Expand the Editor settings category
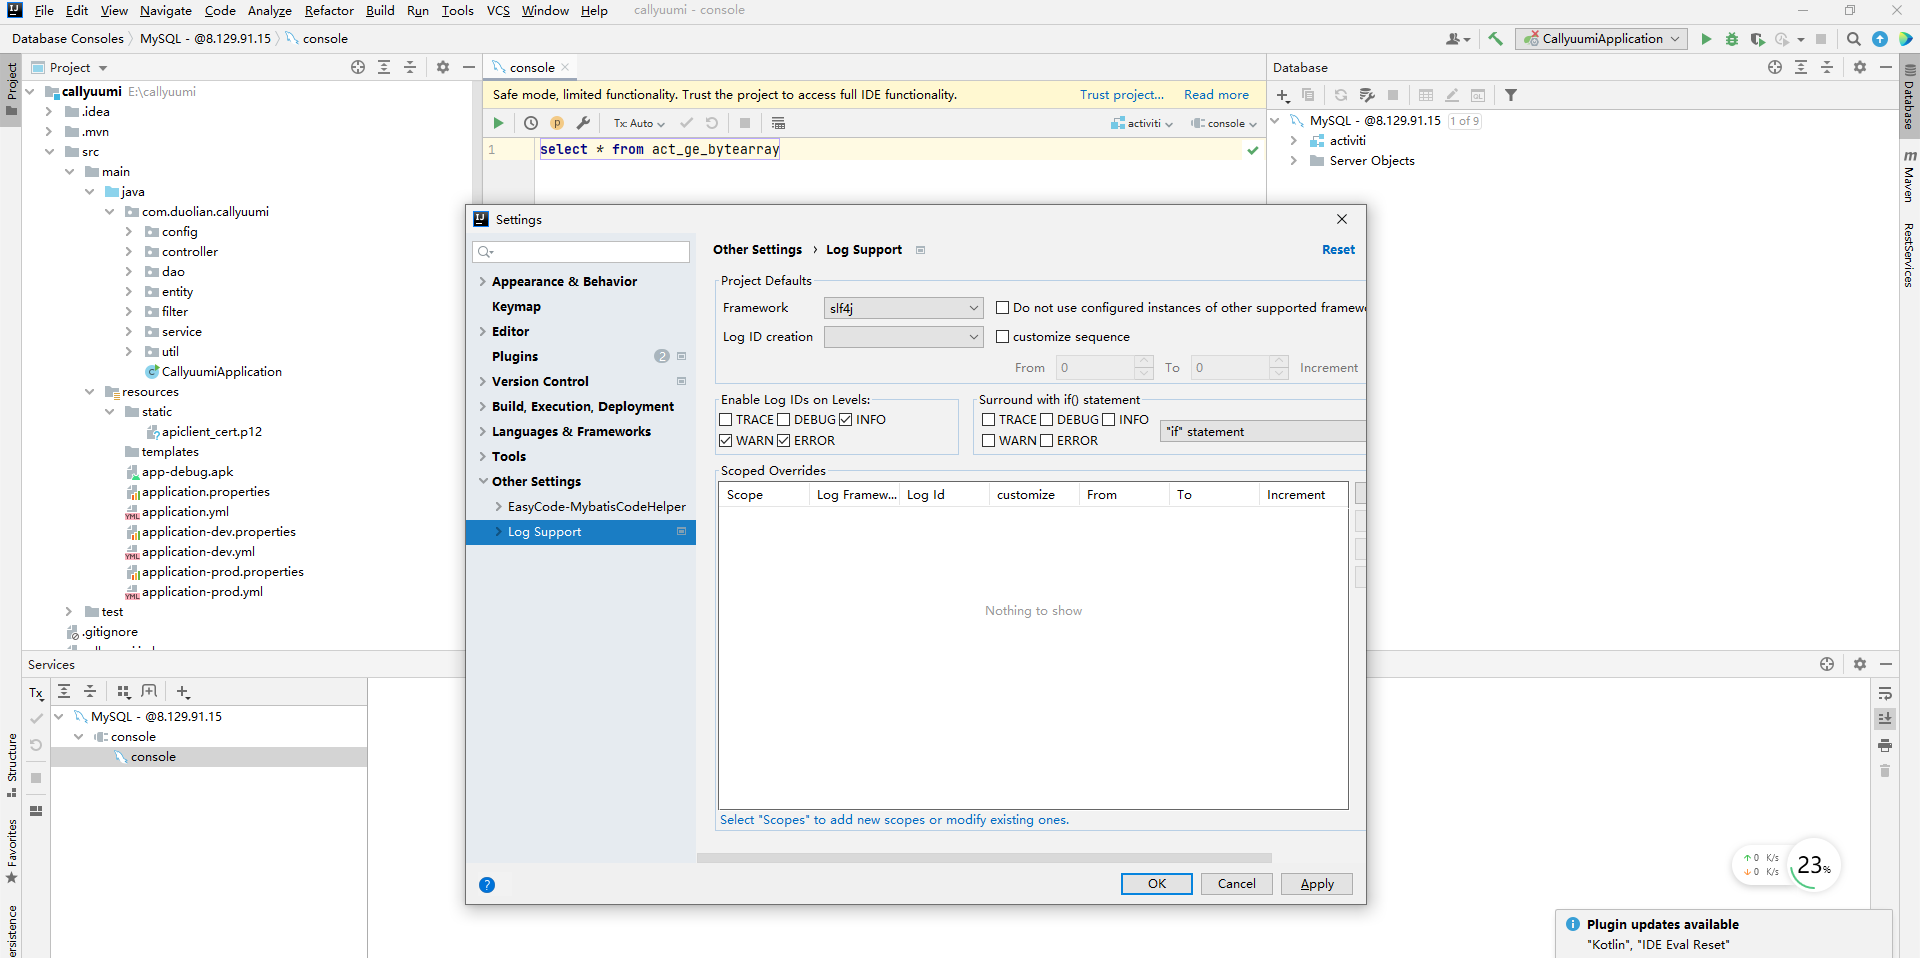 point(483,332)
